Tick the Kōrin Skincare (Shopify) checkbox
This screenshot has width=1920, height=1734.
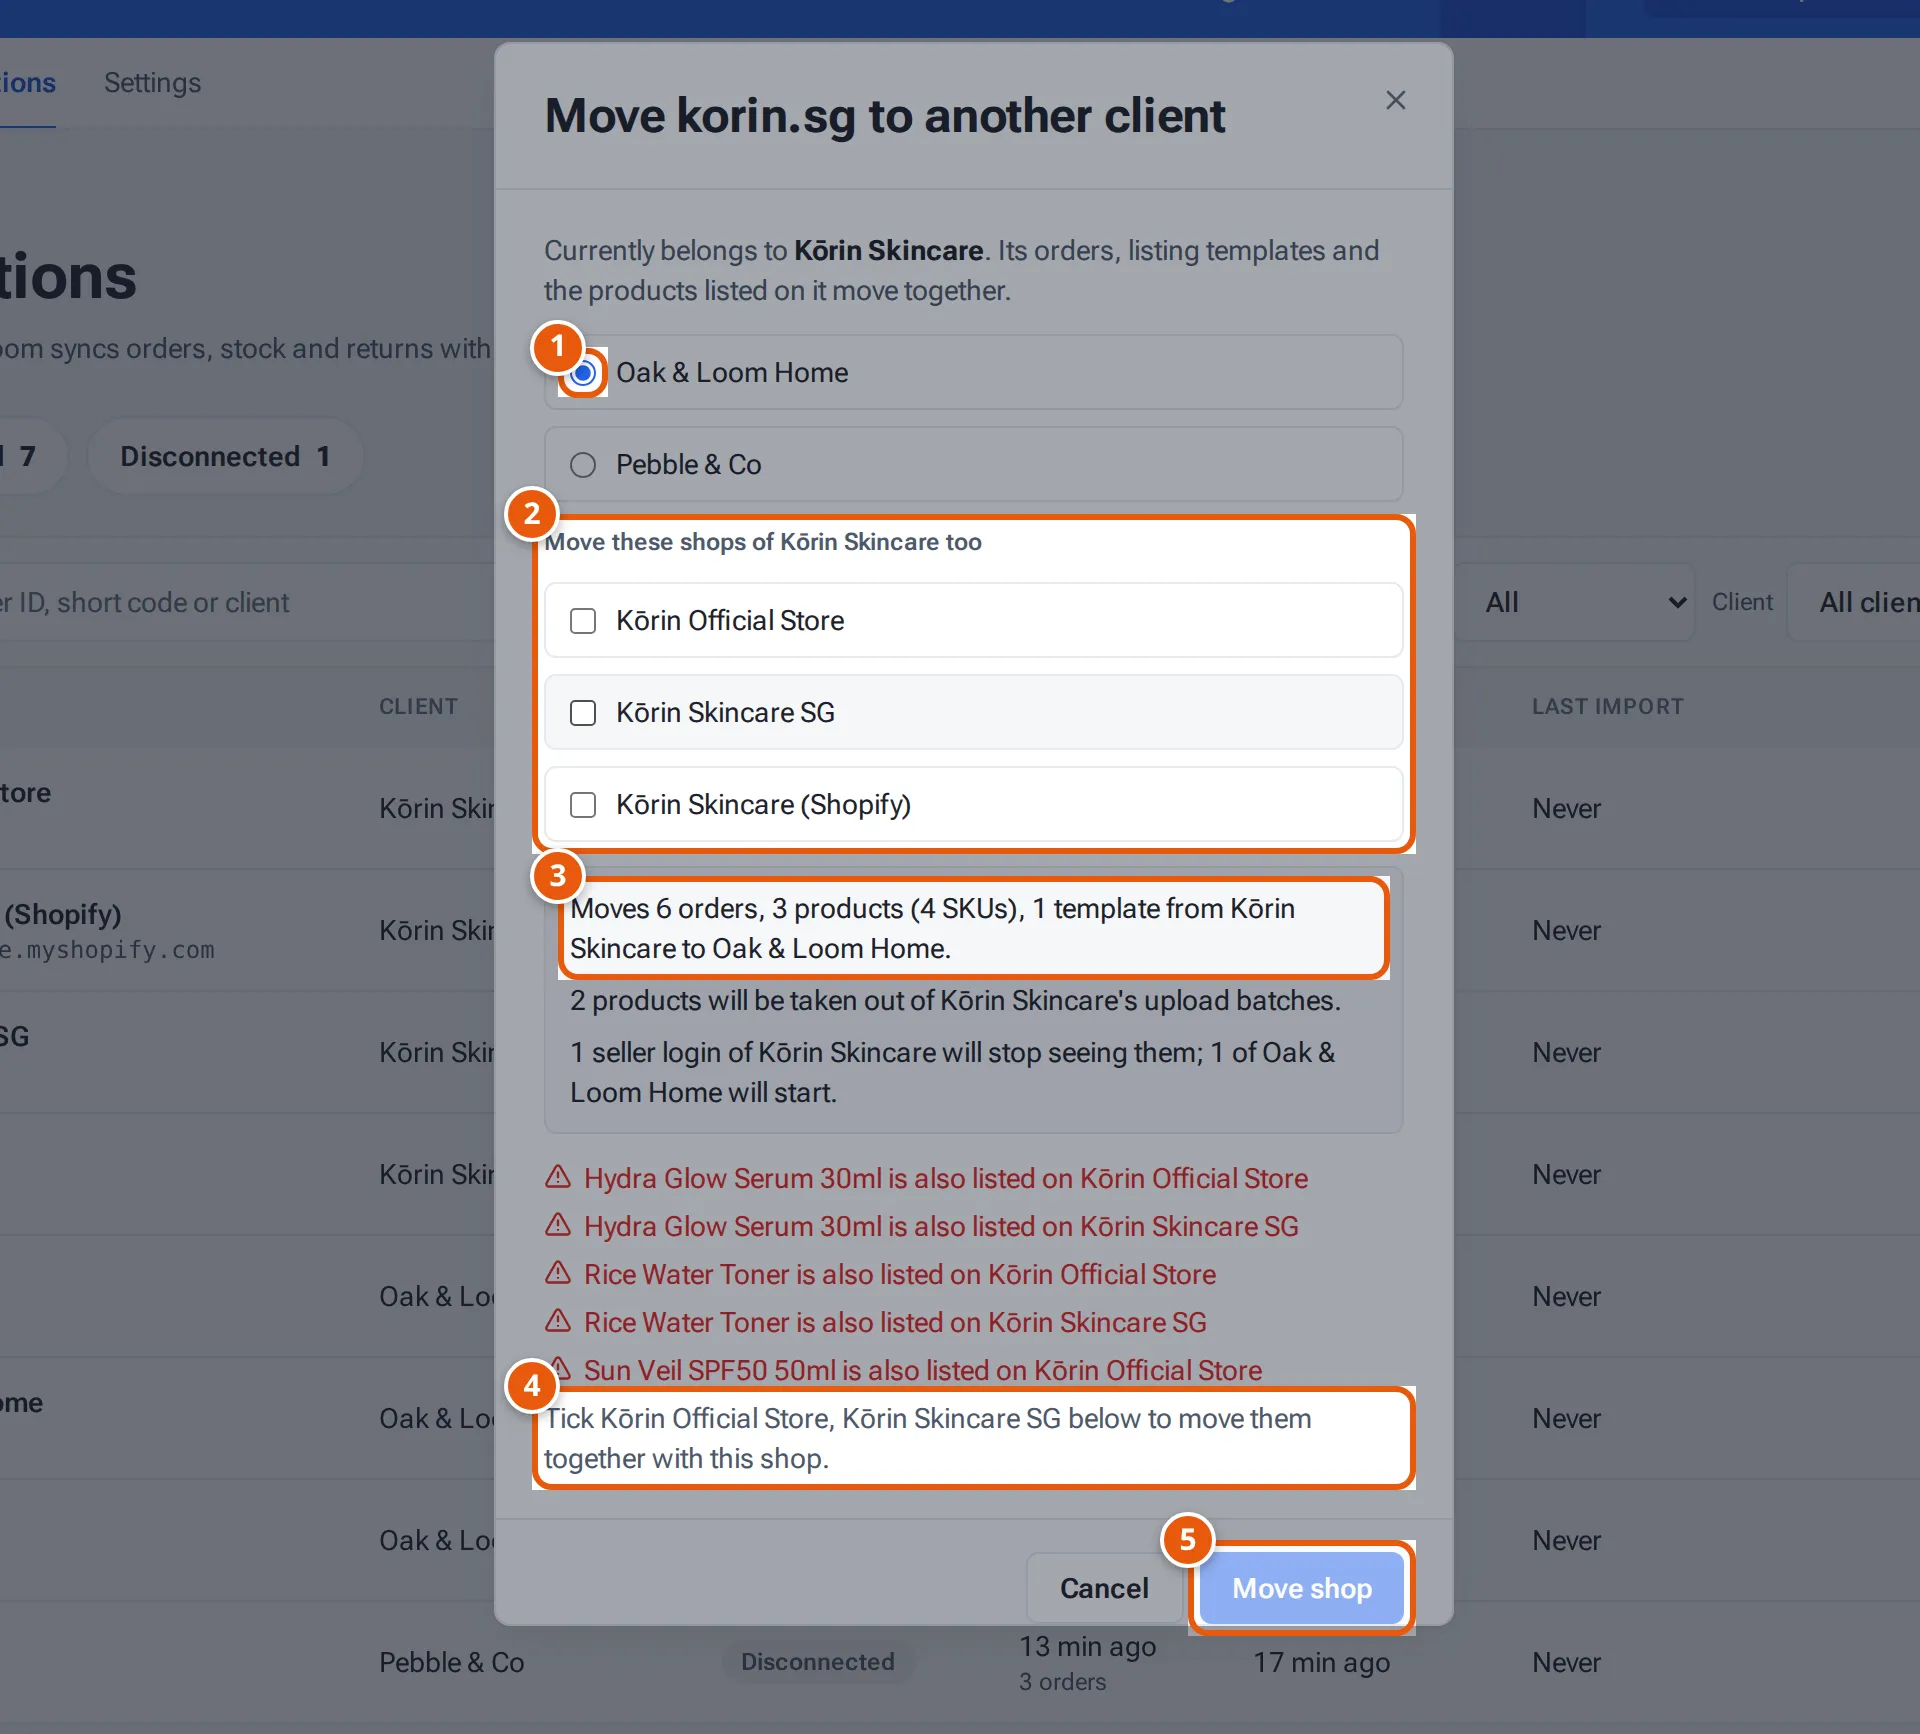click(x=583, y=805)
